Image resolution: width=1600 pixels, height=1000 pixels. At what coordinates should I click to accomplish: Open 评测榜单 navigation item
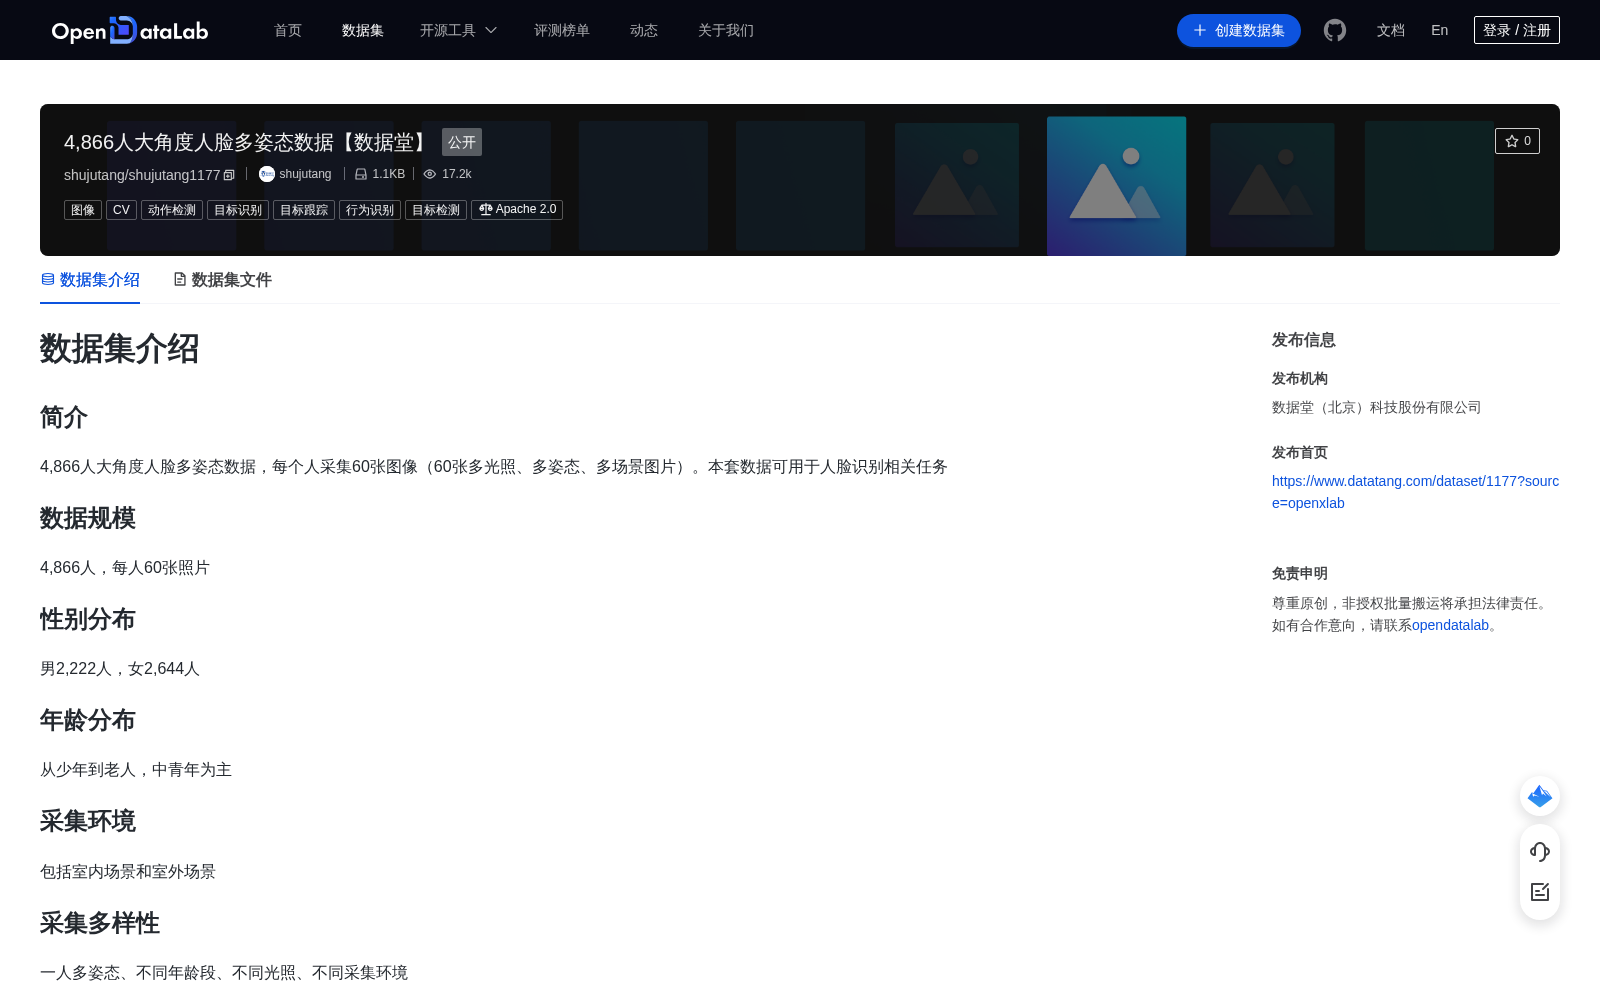562,30
